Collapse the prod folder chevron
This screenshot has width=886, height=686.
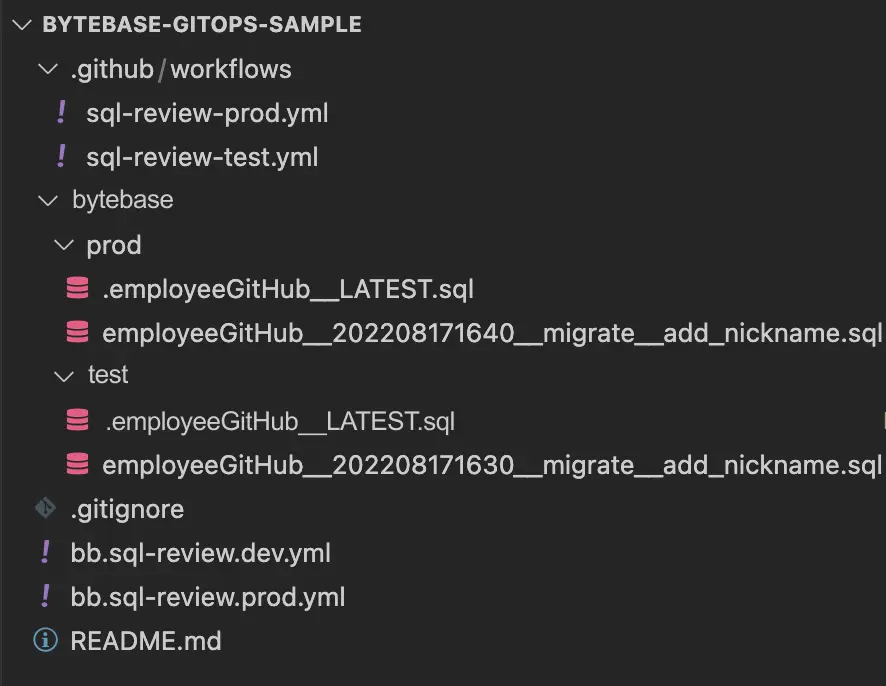click(x=64, y=245)
